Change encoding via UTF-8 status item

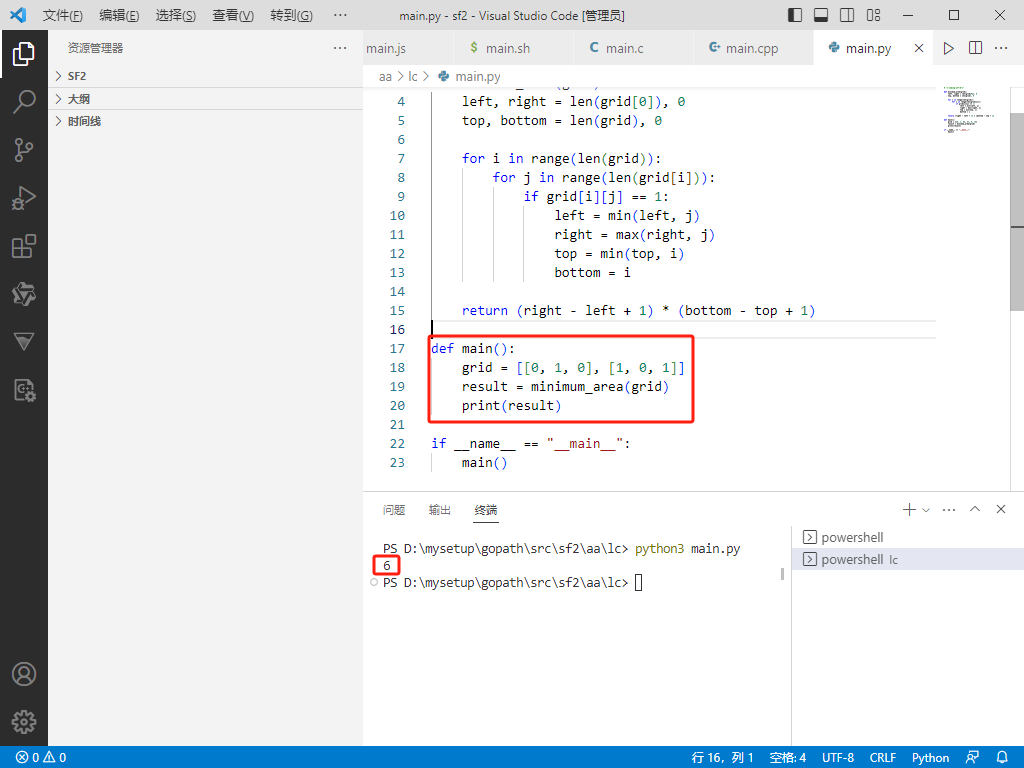[838, 757]
